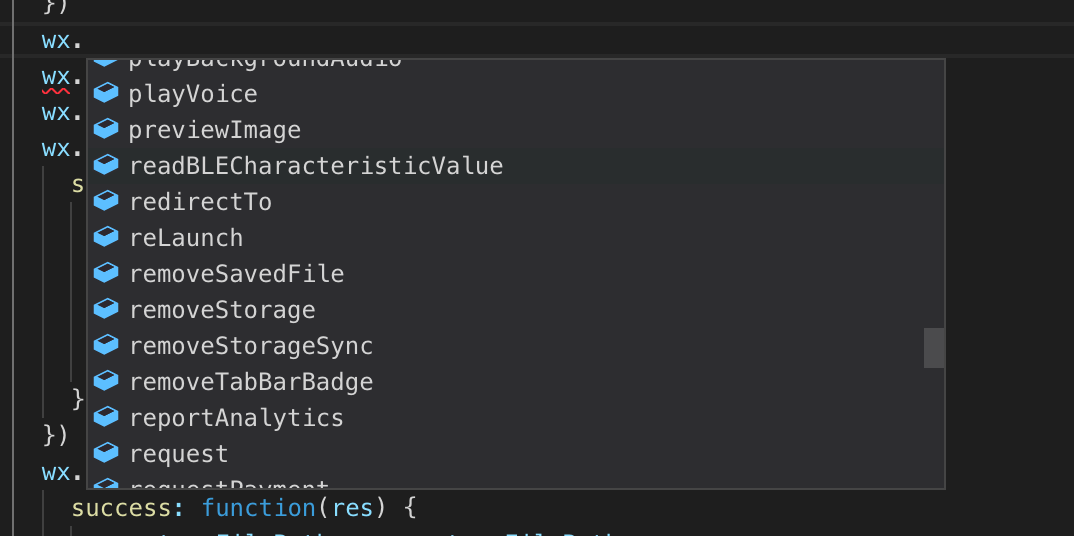Choose the request completion entry
This screenshot has width=1074, height=536.
(179, 454)
